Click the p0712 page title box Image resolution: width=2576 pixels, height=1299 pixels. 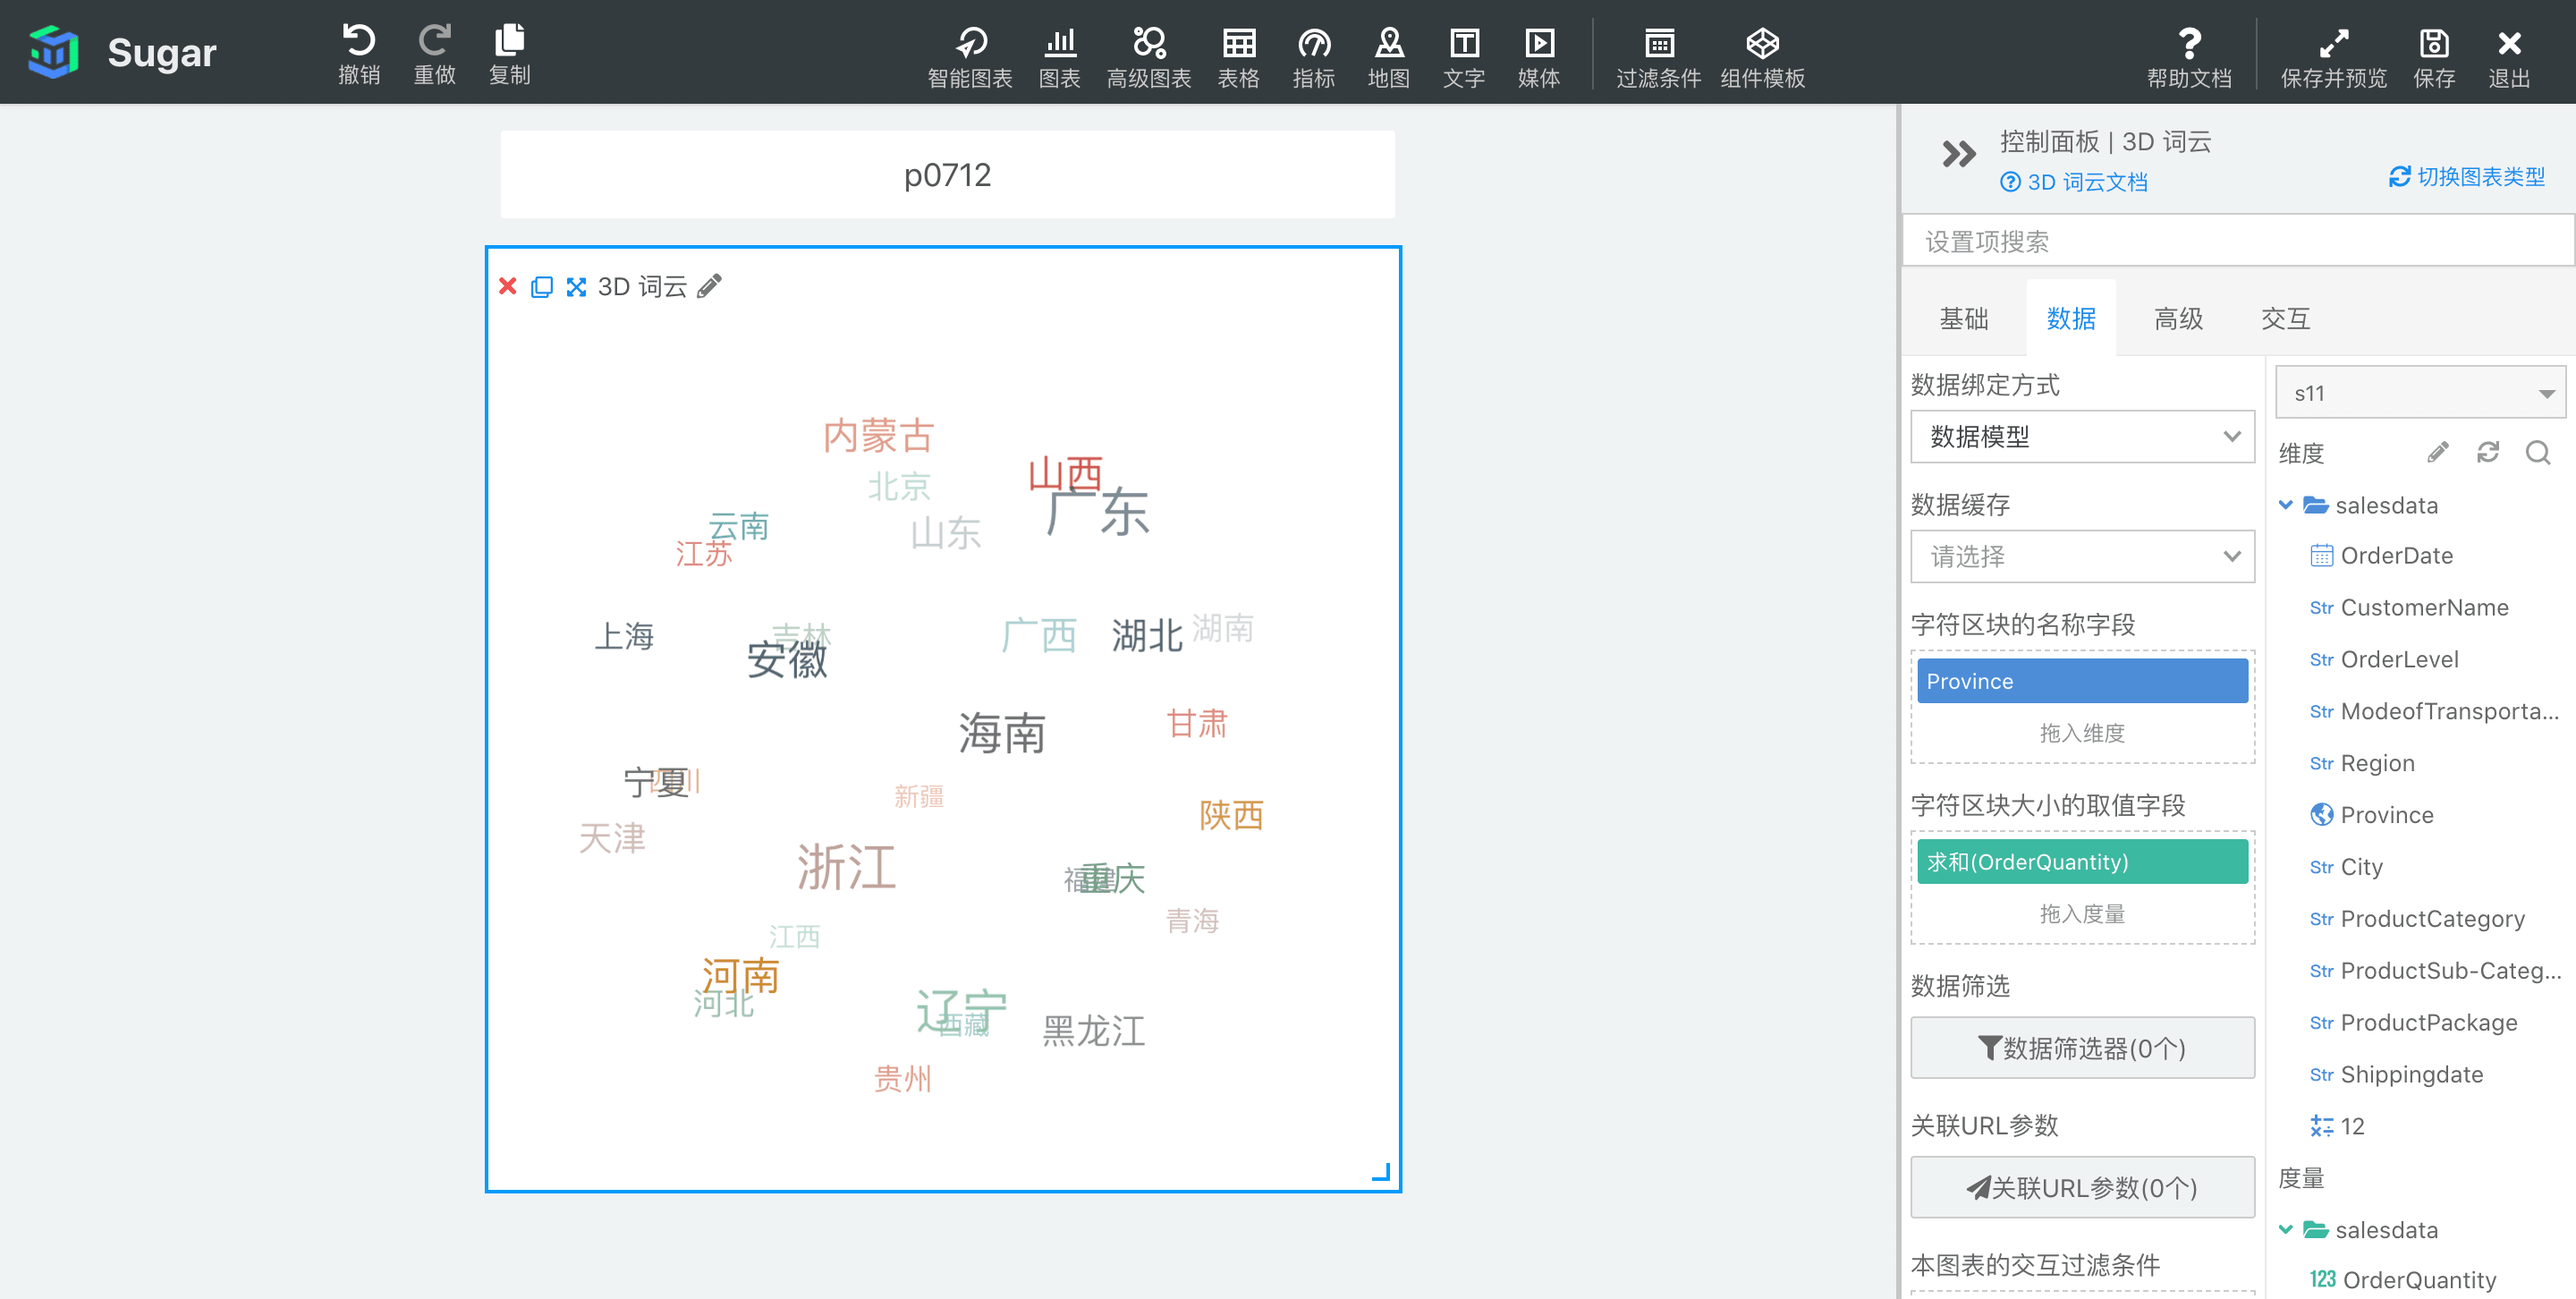947,175
